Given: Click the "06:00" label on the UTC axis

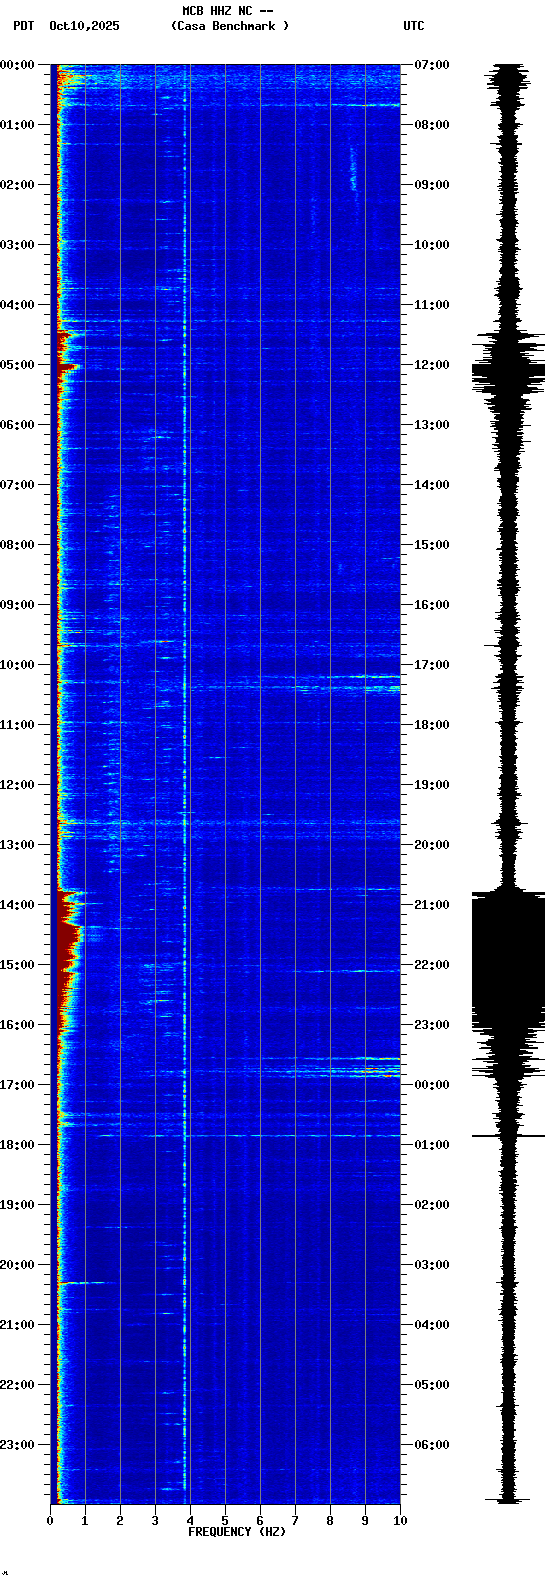Looking at the screenshot, I should tap(432, 1445).
